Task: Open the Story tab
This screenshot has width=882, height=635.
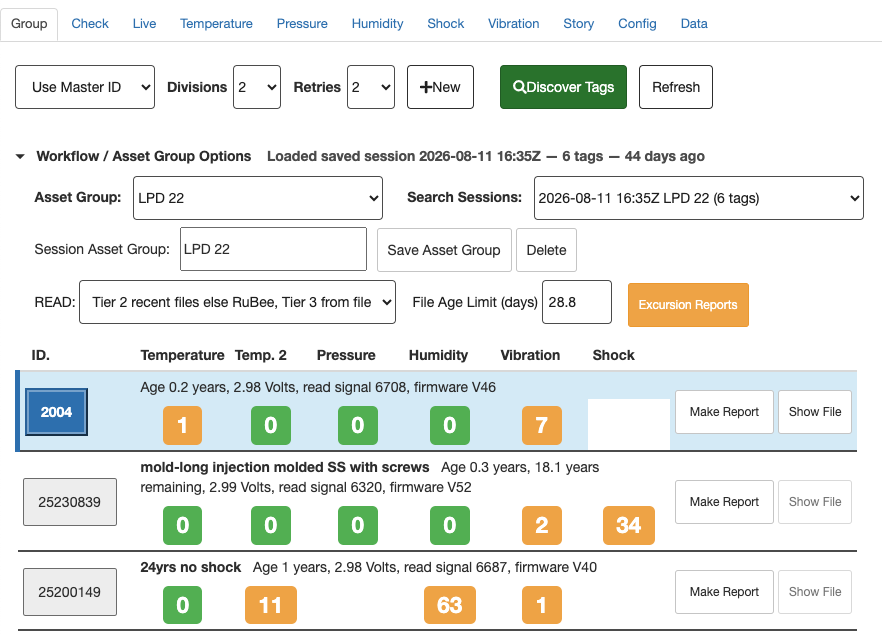Action: point(579,24)
